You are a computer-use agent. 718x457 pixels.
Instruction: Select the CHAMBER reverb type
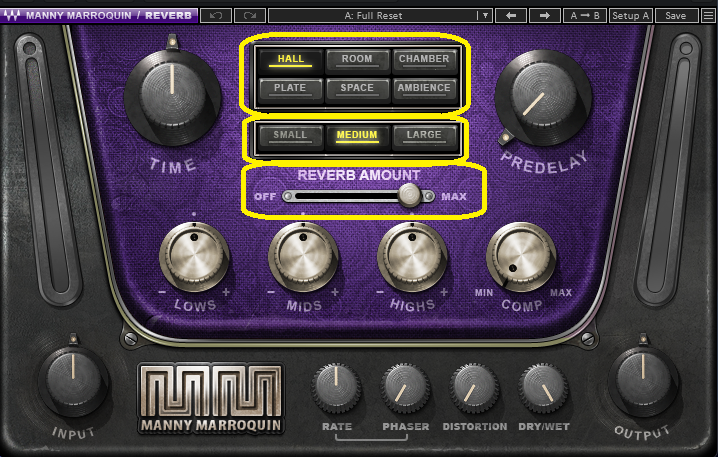pyautogui.click(x=424, y=60)
